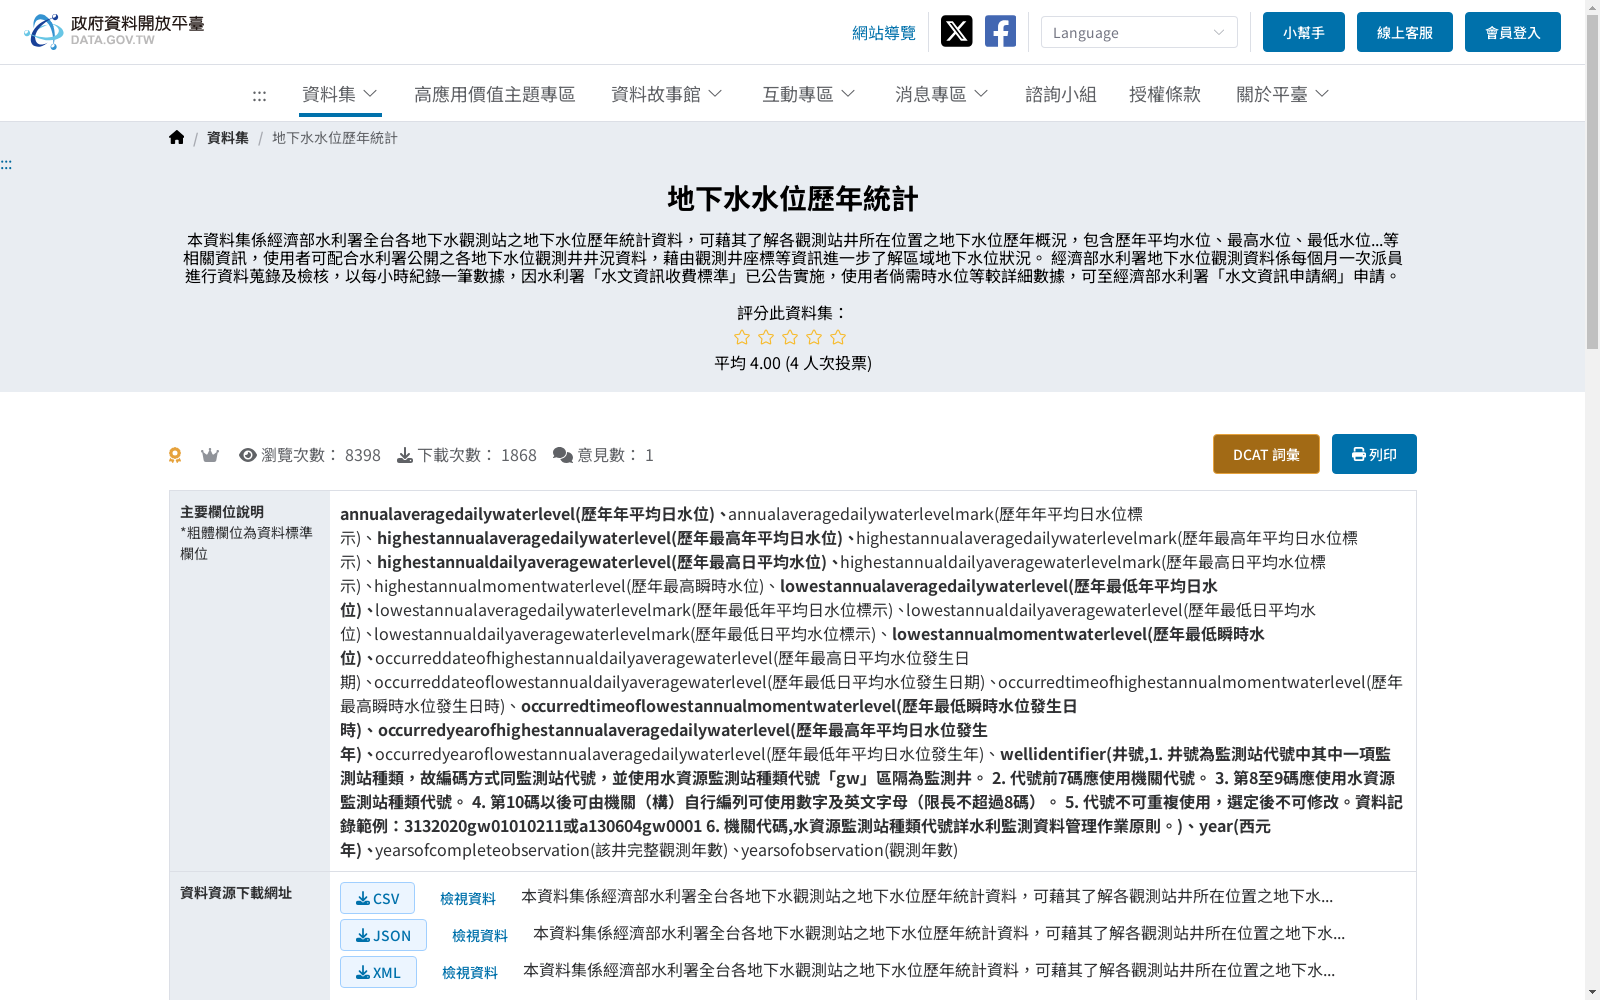Rate dataset with the first star
Viewport: 1600px width, 1000px height.
pos(742,337)
